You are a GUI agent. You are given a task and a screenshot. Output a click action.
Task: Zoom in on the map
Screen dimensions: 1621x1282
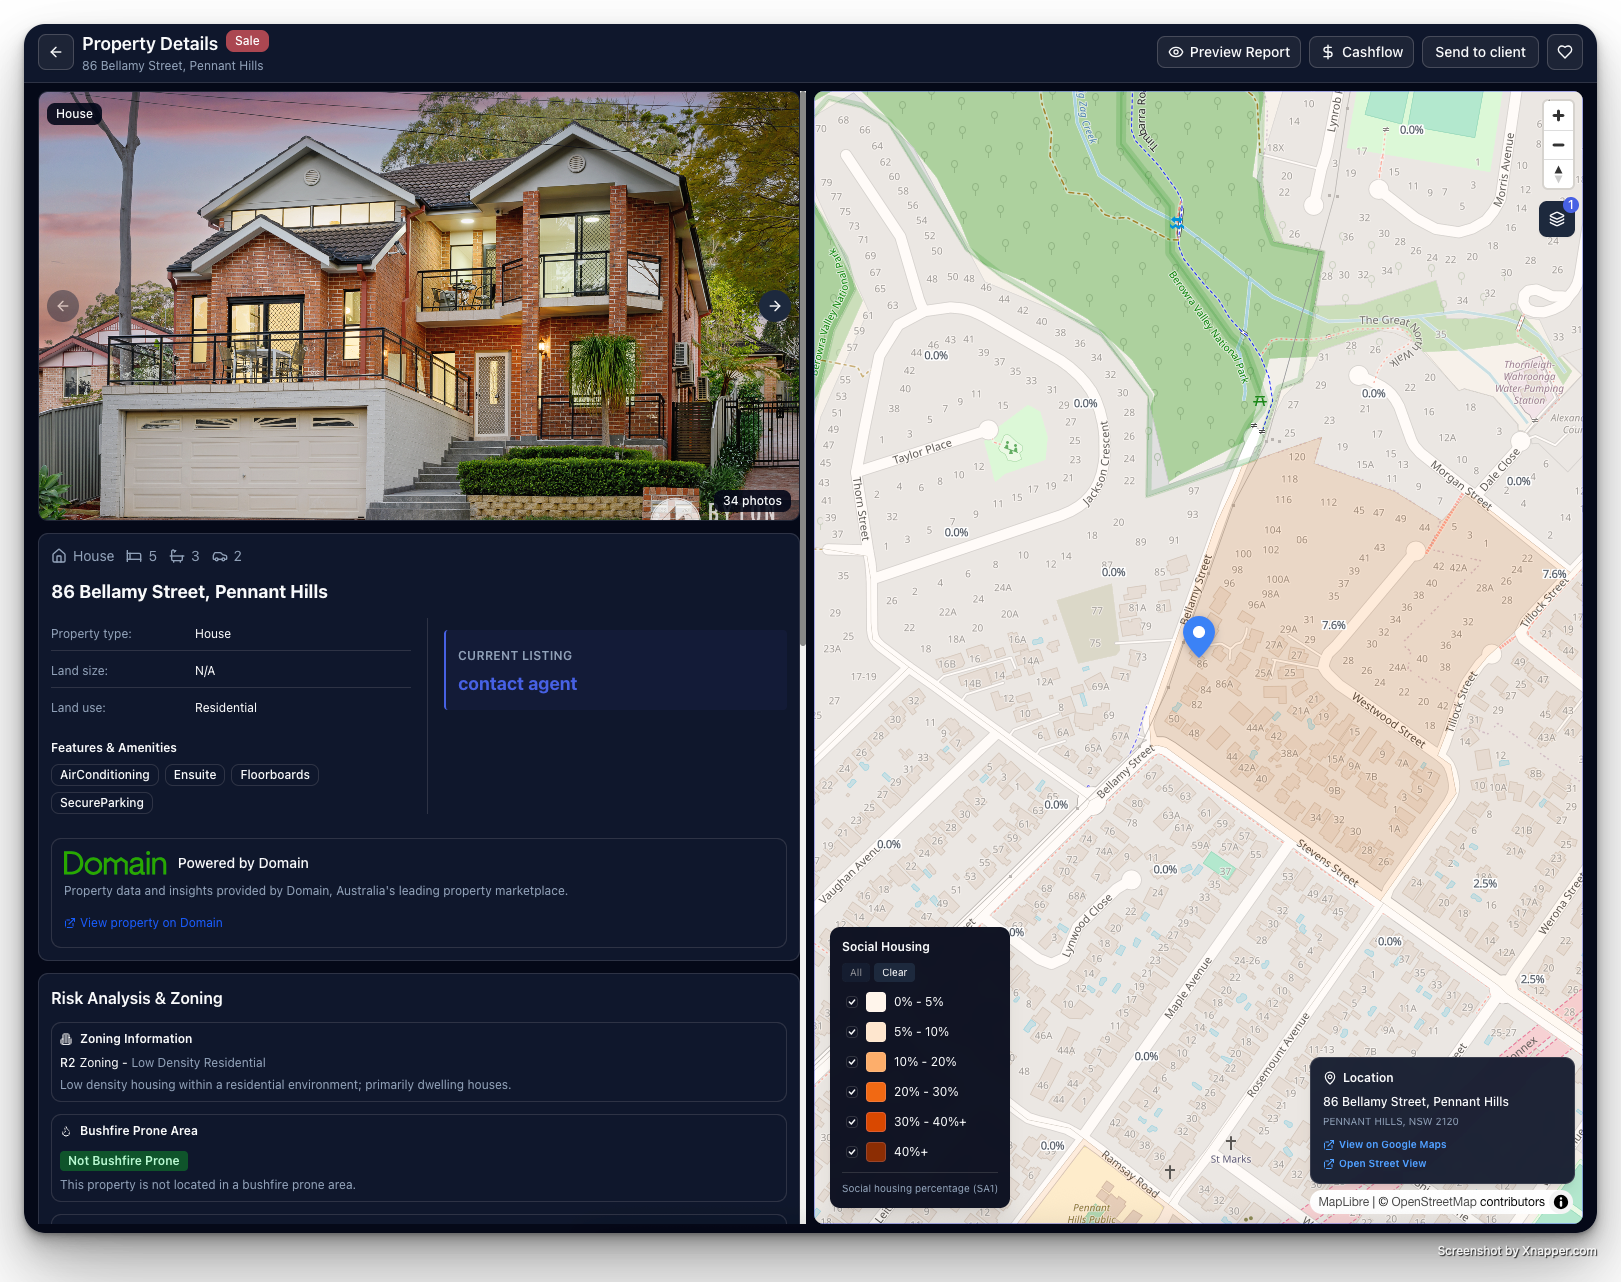click(x=1557, y=115)
